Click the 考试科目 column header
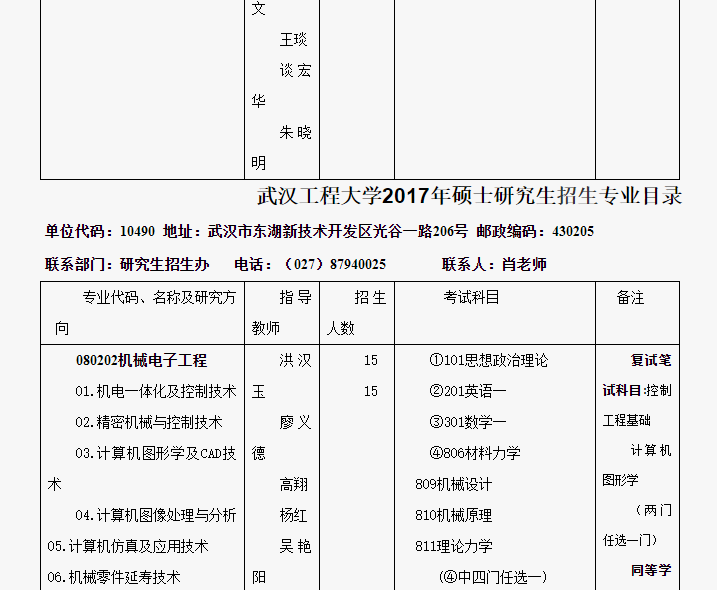The width and height of the screenshot is (717, 590). [471, 297]
